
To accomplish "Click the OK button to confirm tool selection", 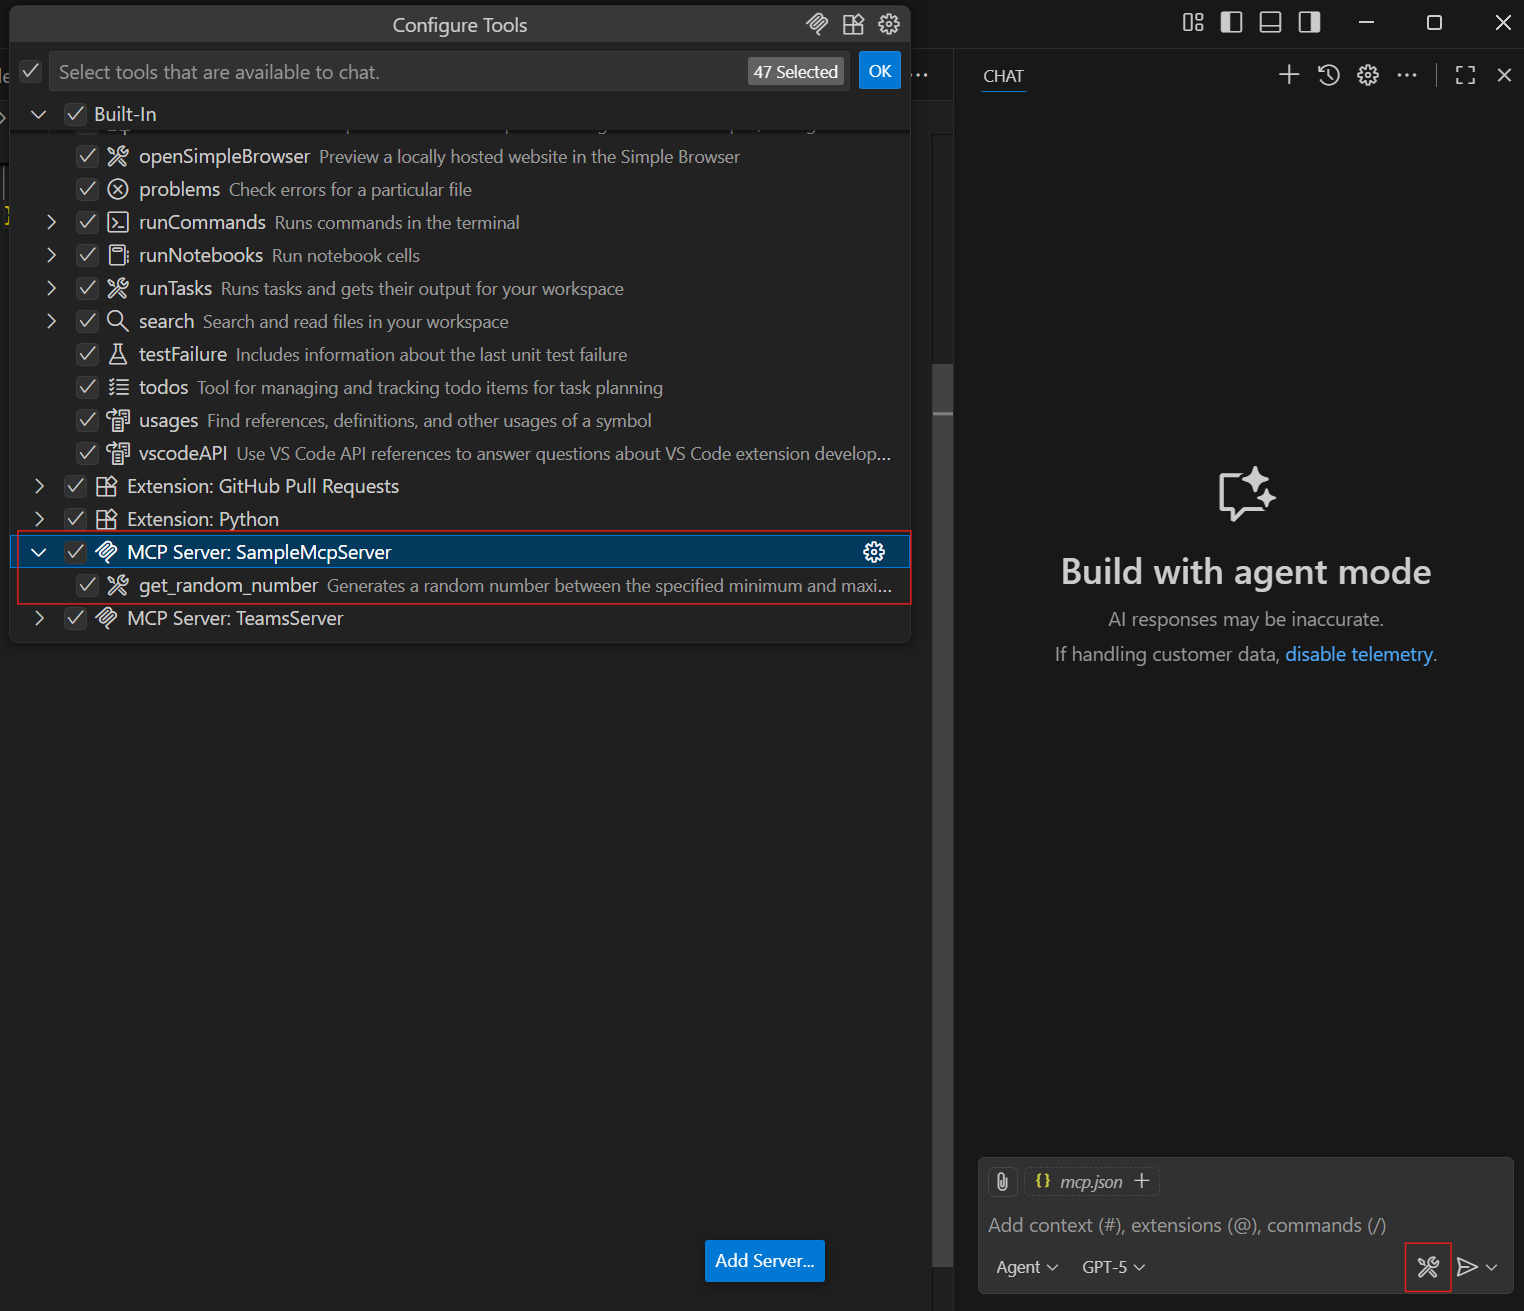I will tap(879, 70).
